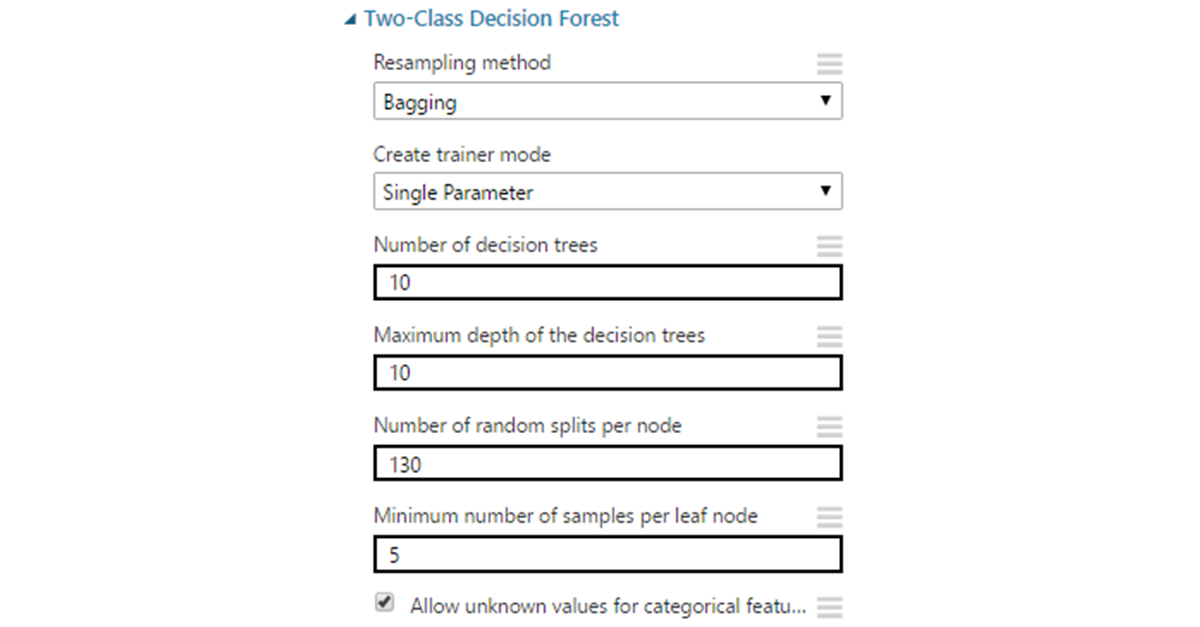
Task: Open the menu icon beside random splits per node
Action: pos(829,427)
